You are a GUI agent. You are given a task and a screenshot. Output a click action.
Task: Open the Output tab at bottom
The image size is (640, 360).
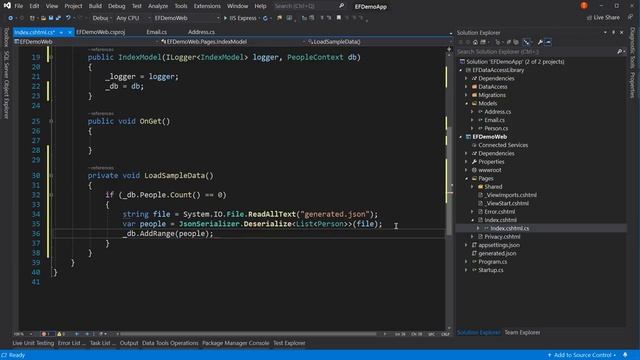(x=129, y=343)
